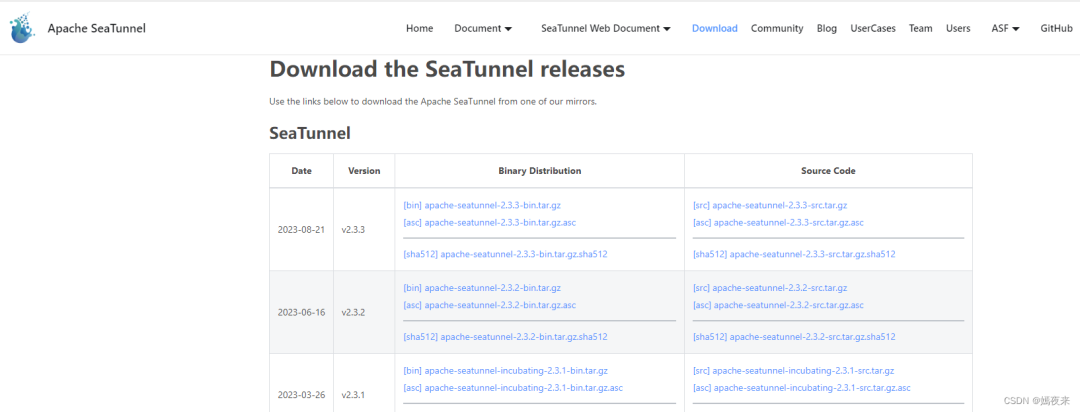The width and height of the screenshot is (1080, 412).
Task: Open the ASF dropdown menu
Action: pos(1005,29)
